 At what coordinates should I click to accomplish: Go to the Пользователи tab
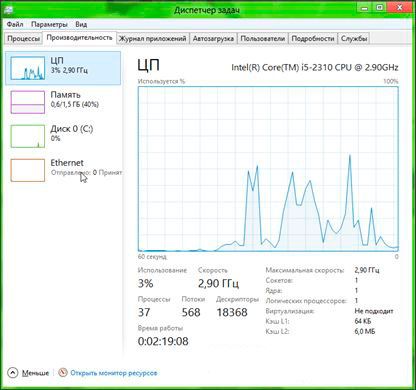coord(263,39)
